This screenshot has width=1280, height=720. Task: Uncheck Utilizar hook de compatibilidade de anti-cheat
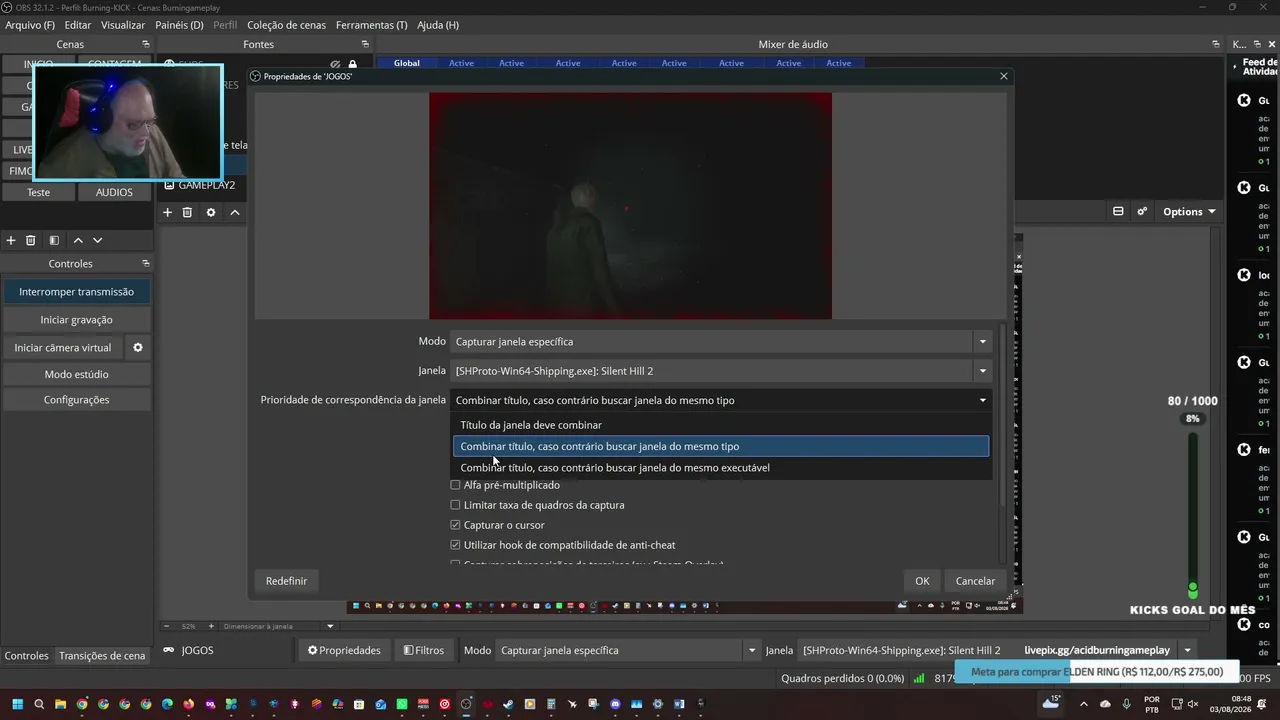point(455,545)
